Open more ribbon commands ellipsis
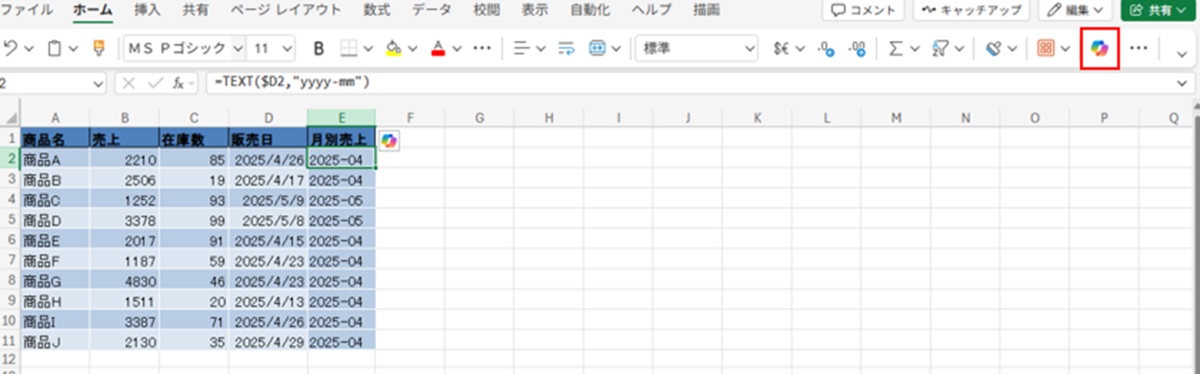The width and height of the screenshot is (1200, 374). [x=1138, y=48]
